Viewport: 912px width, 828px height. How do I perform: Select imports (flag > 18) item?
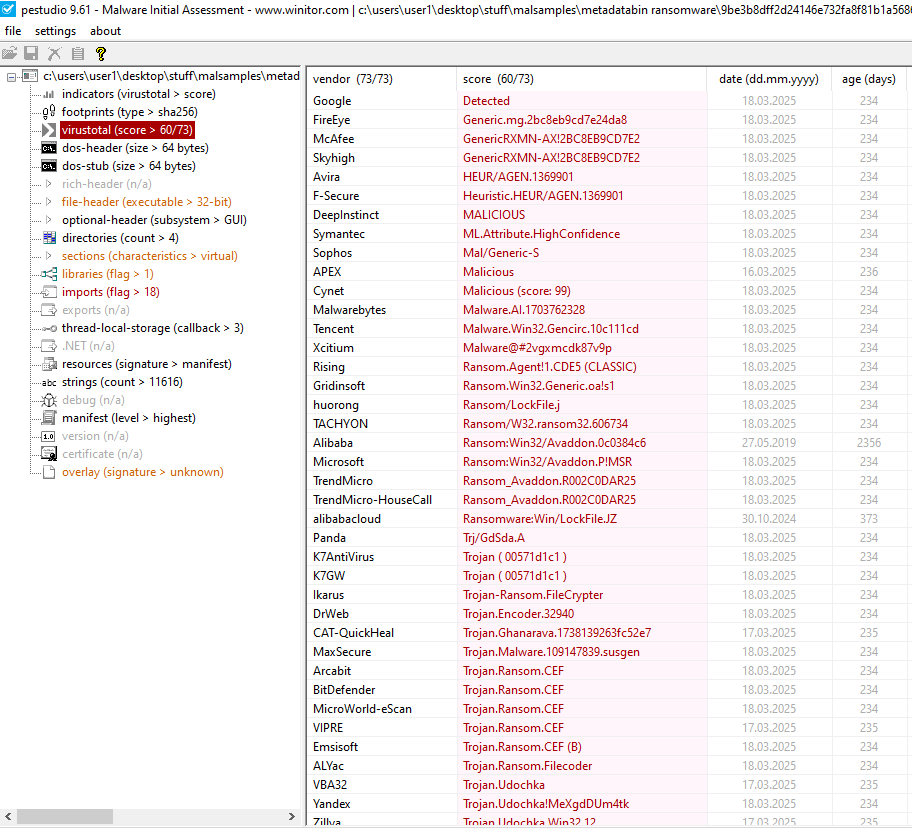point(111,292)
